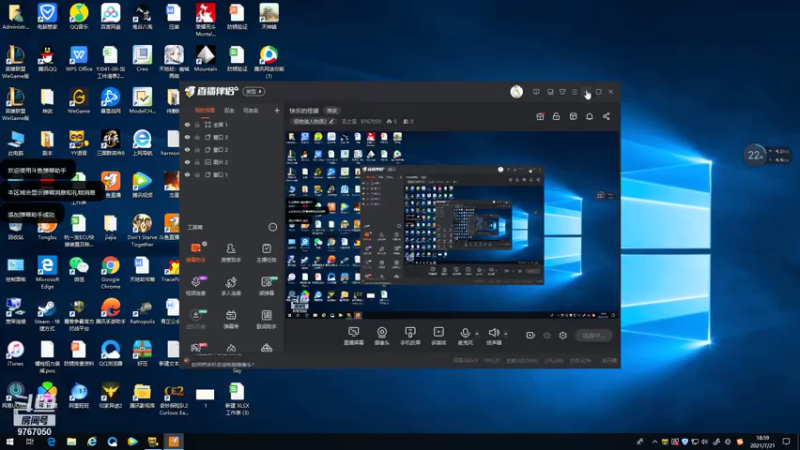Show hidden icons chevron in system tray
The image size is (800, 450).
click(x=654, y=442)
